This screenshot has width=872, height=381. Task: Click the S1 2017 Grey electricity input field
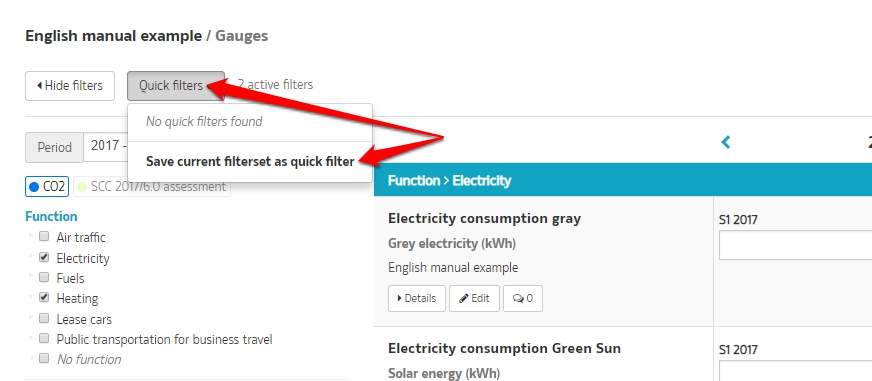[x=795, y=245]
